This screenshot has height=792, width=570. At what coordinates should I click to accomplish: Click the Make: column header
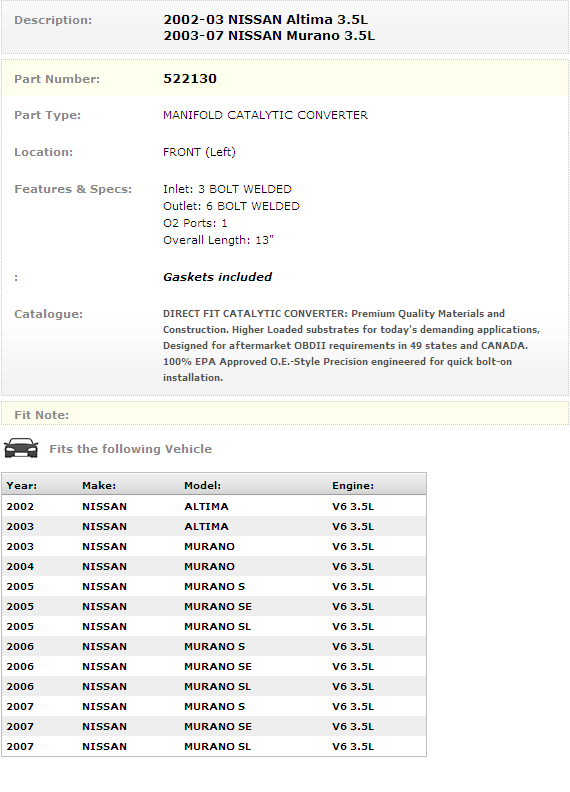[x=99, y=485]
